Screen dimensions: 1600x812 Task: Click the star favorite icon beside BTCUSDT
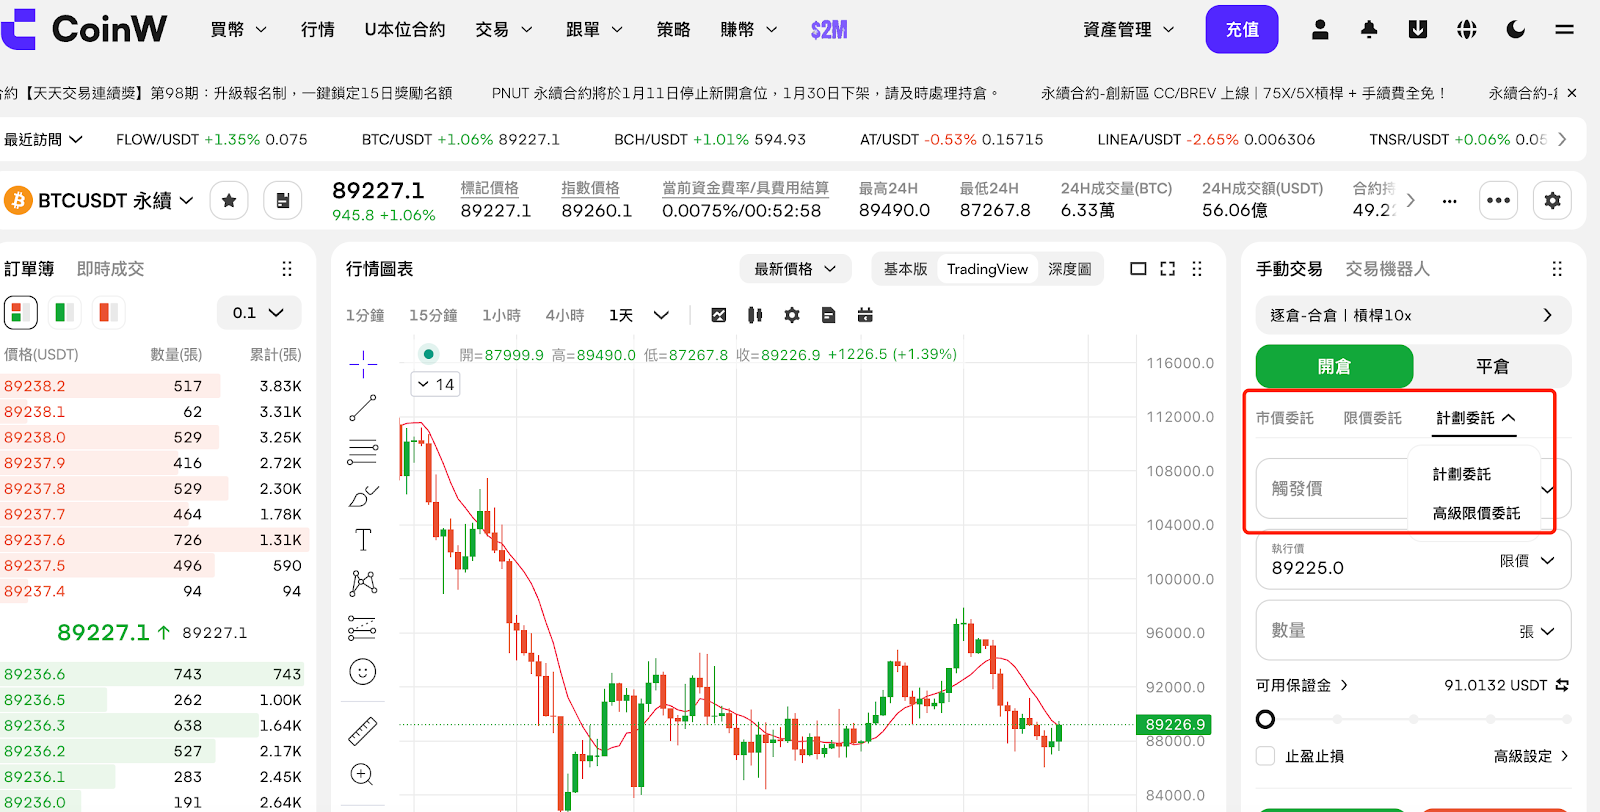pos(229,201)
